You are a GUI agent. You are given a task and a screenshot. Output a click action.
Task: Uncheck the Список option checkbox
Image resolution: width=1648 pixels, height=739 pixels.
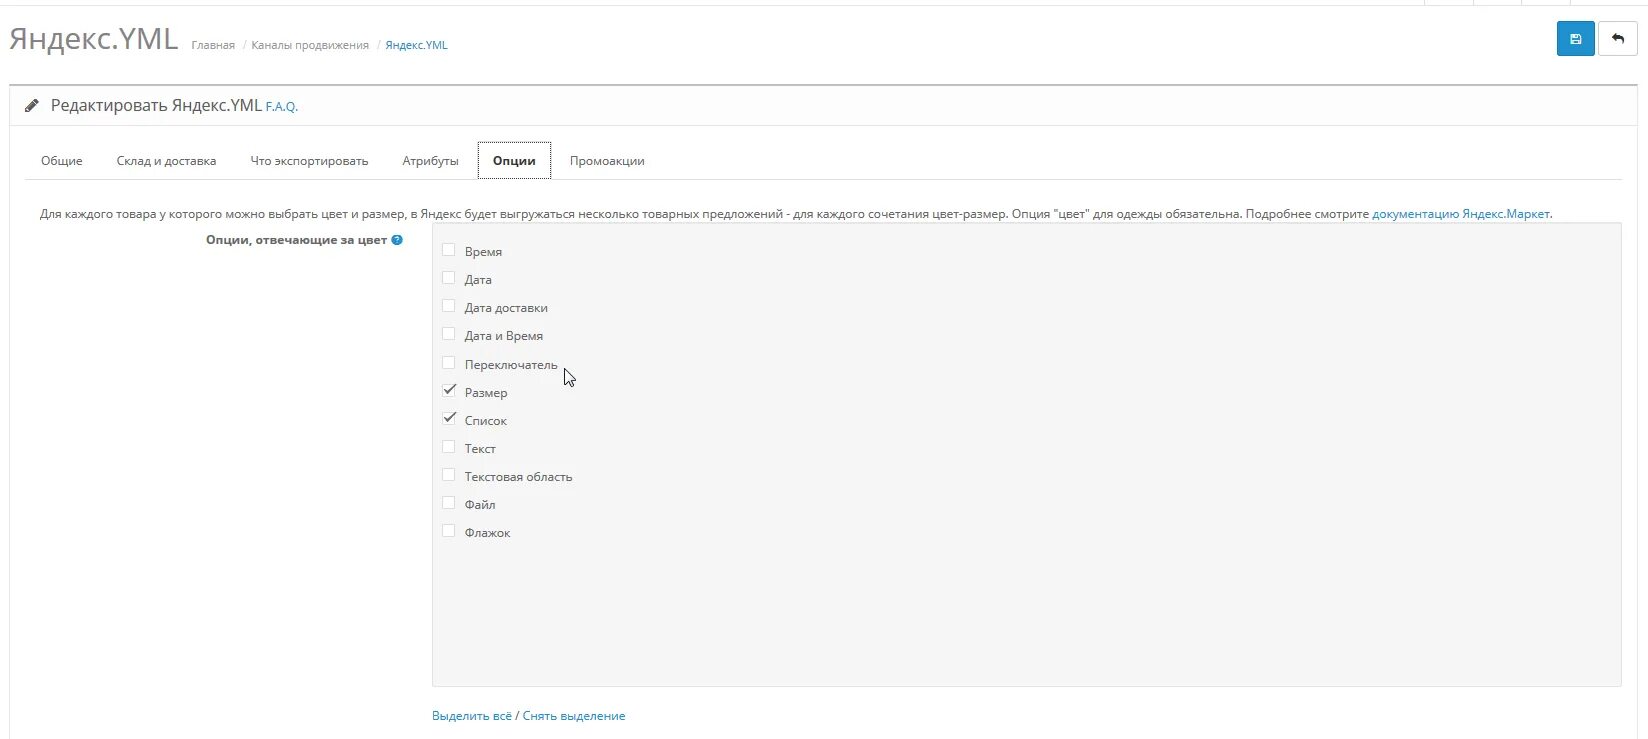pos(449,419)
